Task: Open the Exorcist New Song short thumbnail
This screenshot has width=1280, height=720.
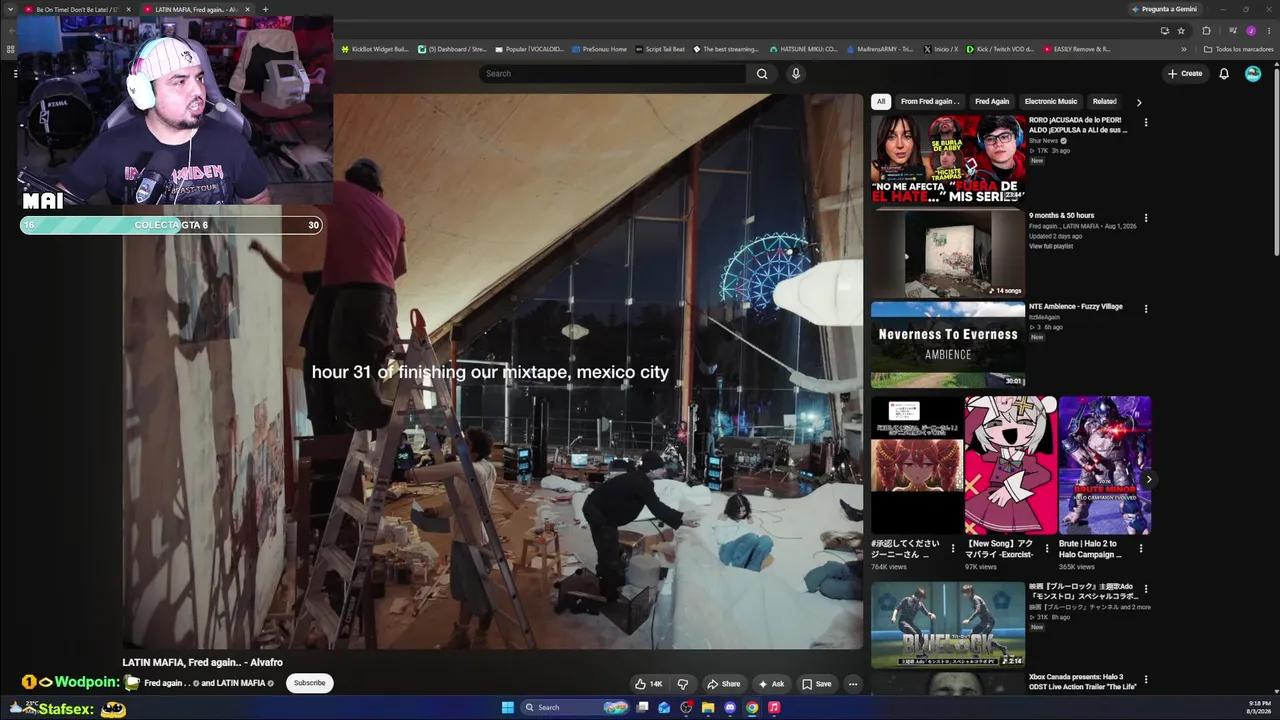Action: [1010, 465]
